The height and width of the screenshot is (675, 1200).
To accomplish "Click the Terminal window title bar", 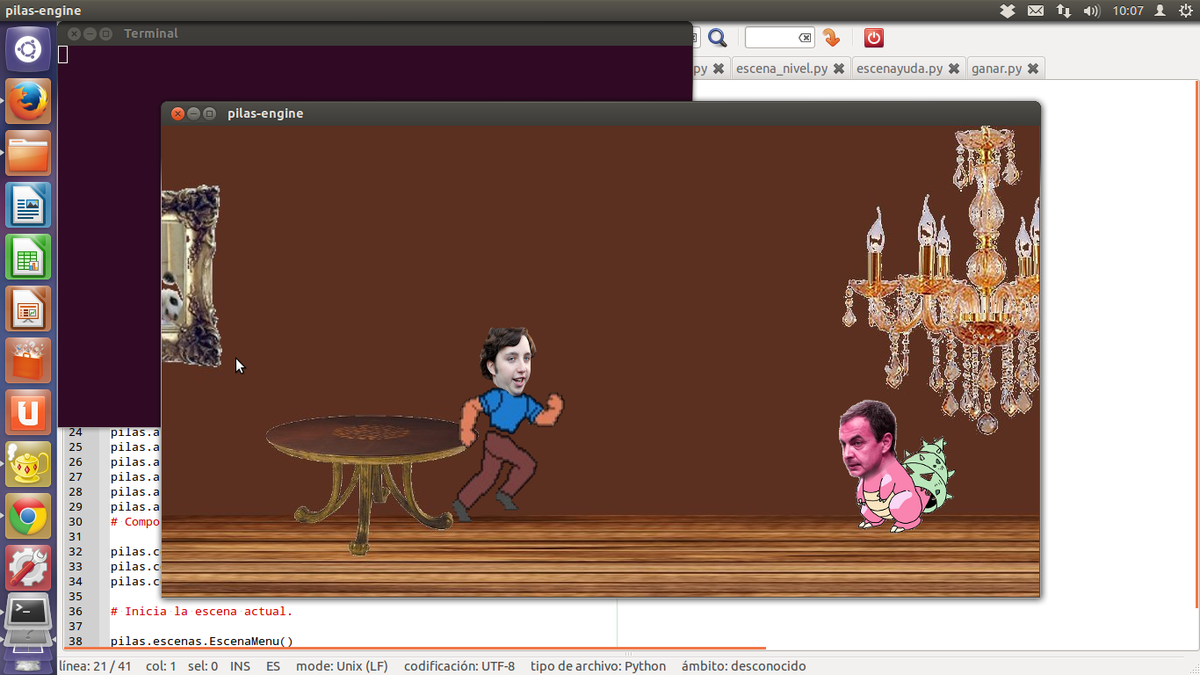I will pos(375,33).
